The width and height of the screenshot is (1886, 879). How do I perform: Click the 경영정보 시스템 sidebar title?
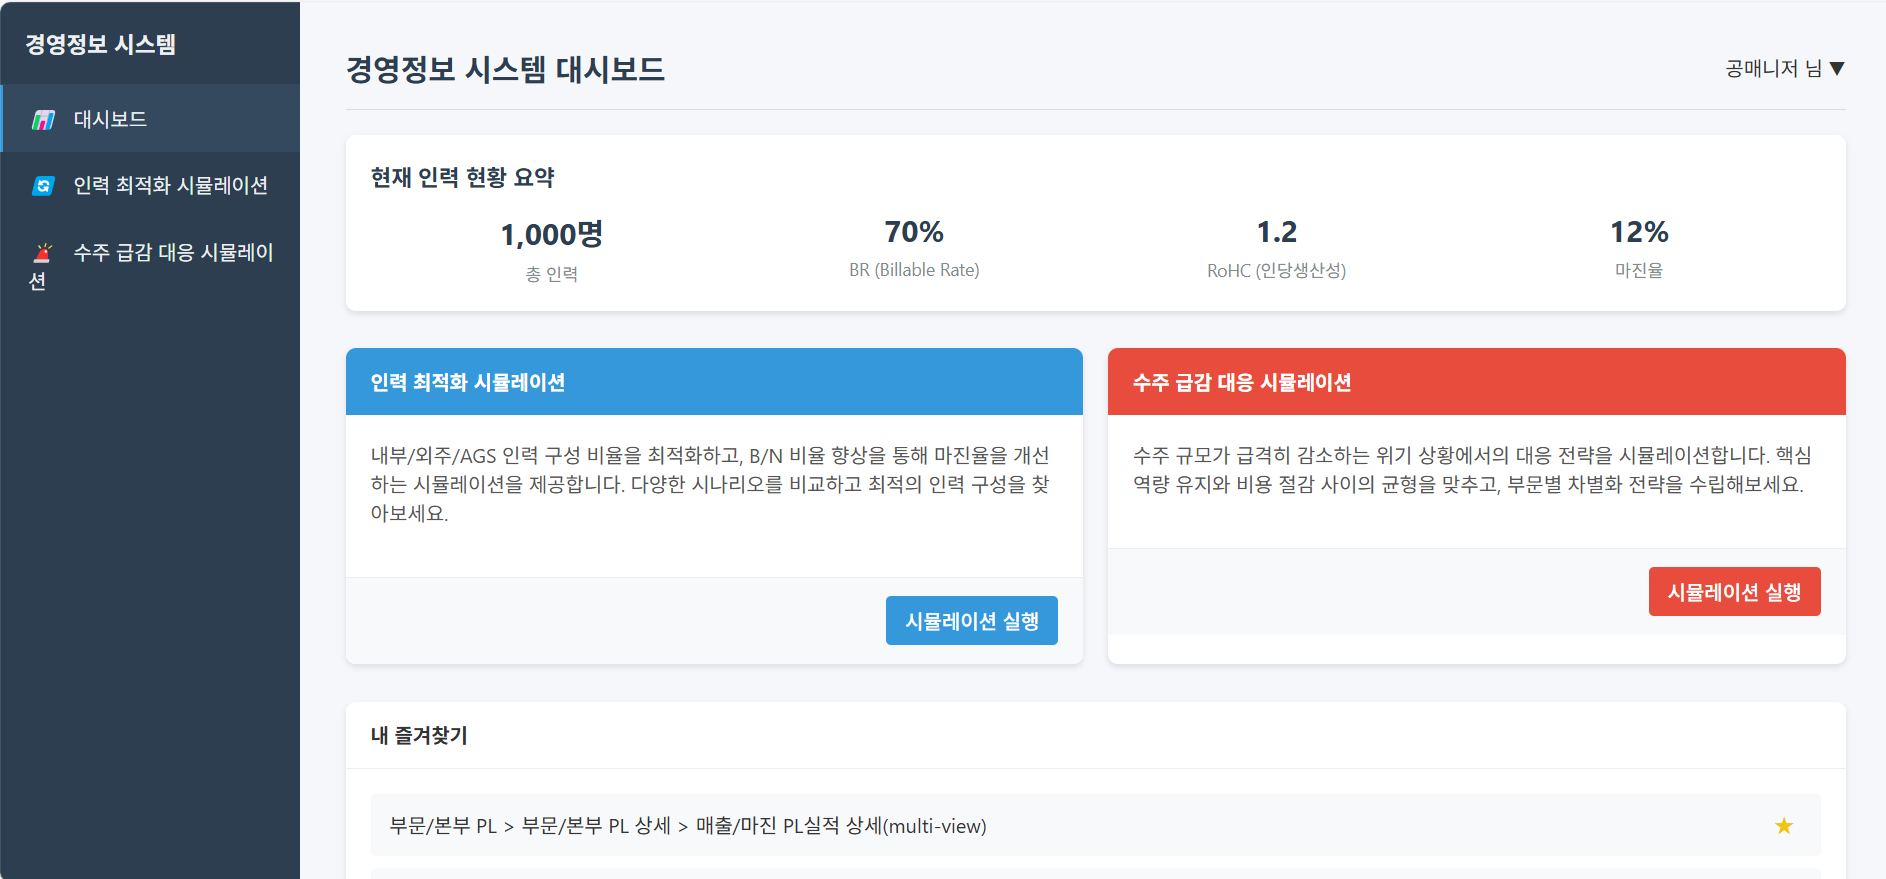click(x=101, y=44)
